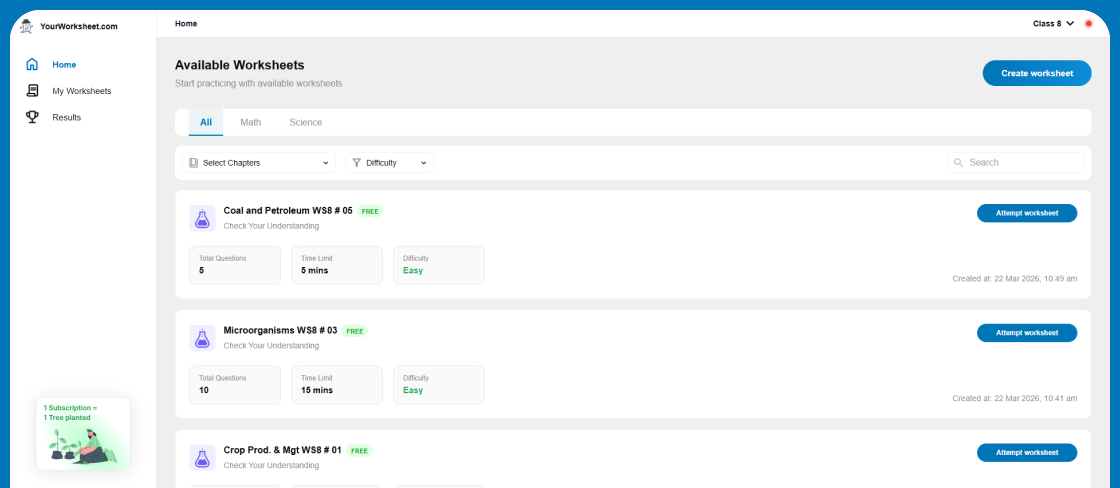Click the funnel icon in Difficulty filter
The height and width of the screenshot is (488, 1120).
tap(356, 163)
